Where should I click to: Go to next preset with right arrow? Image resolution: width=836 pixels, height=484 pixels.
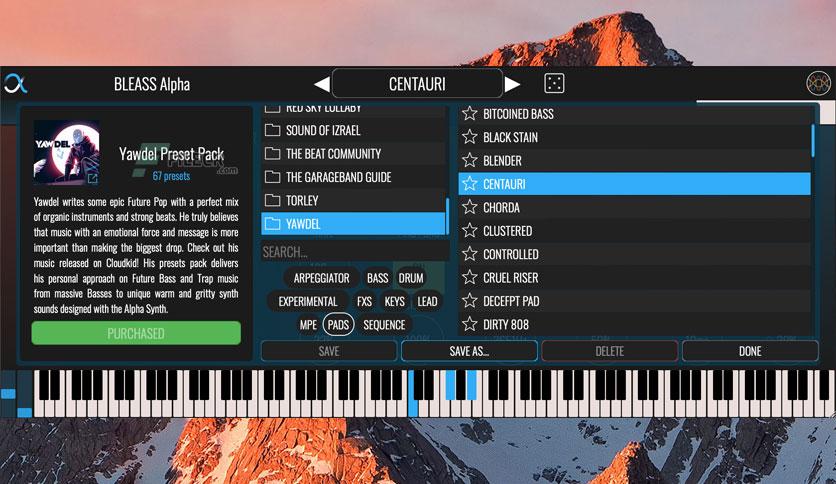512,84
